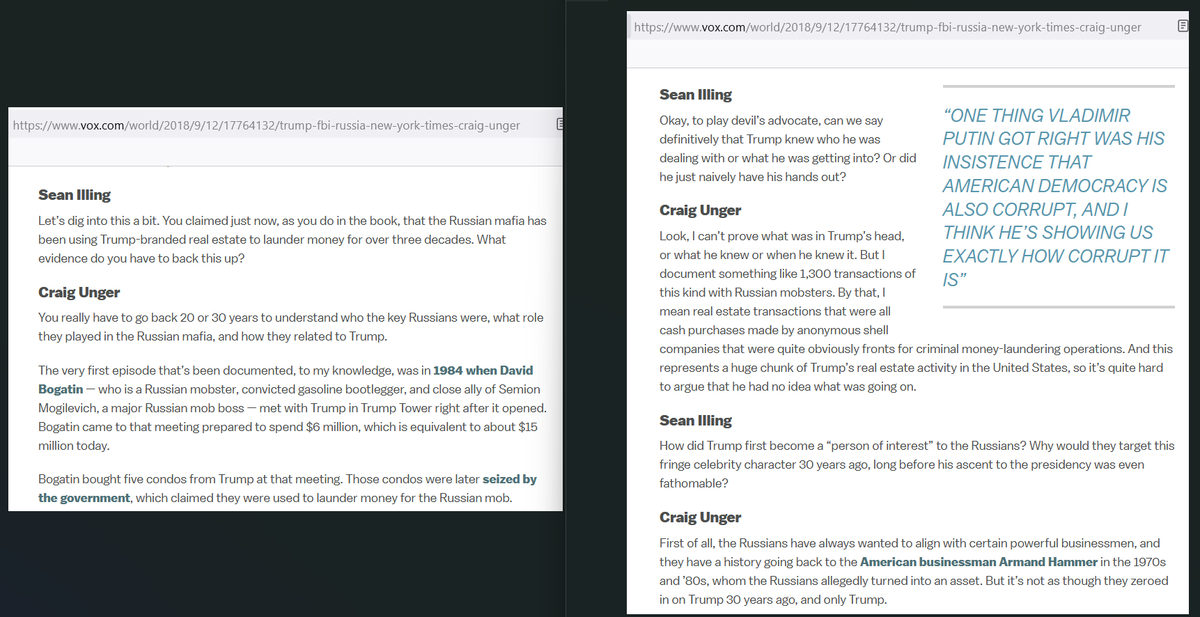Click text 'Look, I can't prove what was in Trump's head'
The height and width of the screenshot is (617, 1200).
point(782,236)
